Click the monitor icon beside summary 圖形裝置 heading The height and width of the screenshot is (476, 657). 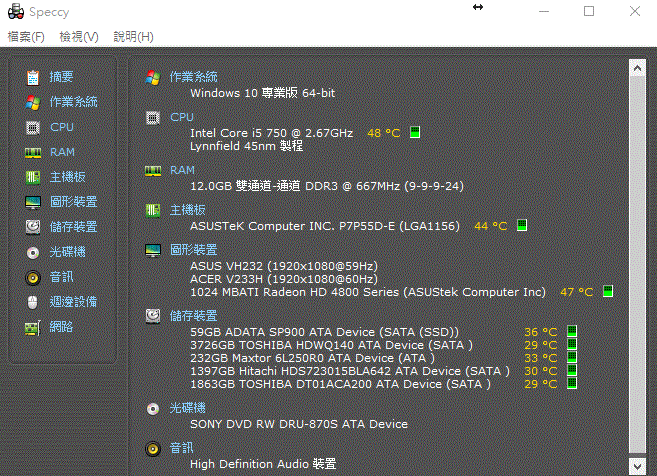pos(153,251)
